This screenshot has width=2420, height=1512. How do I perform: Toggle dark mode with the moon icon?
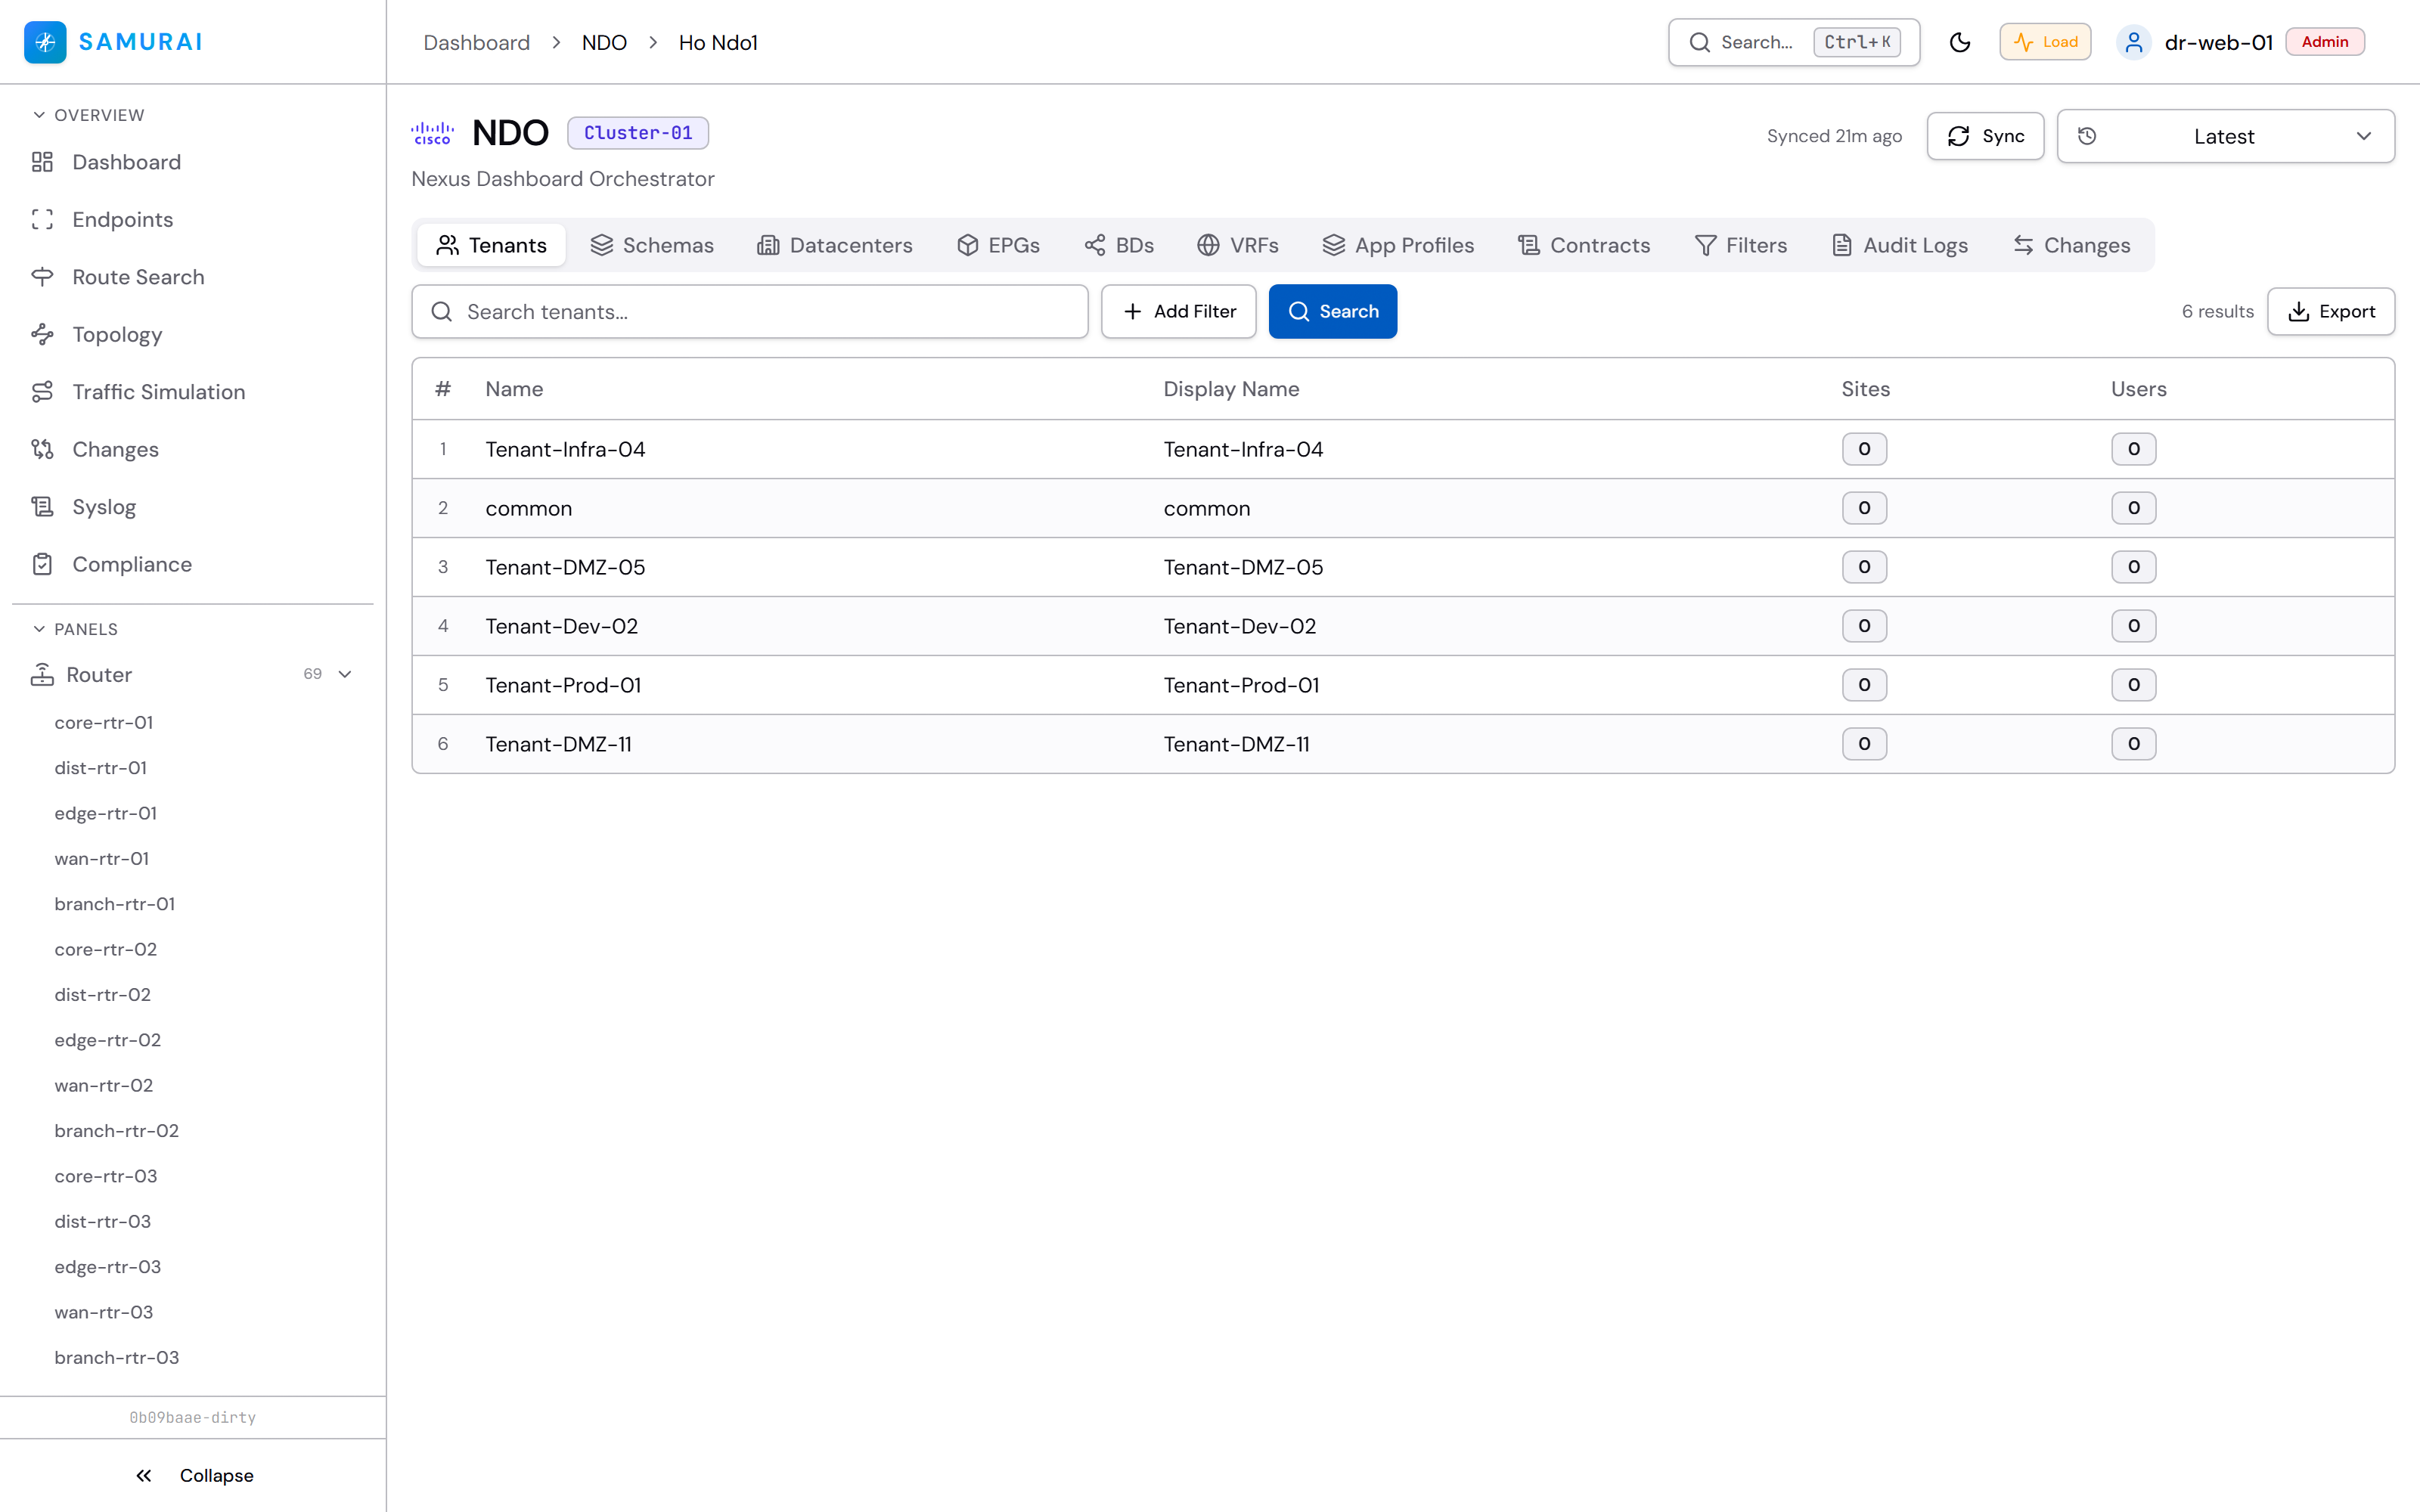pos(1960,42)
